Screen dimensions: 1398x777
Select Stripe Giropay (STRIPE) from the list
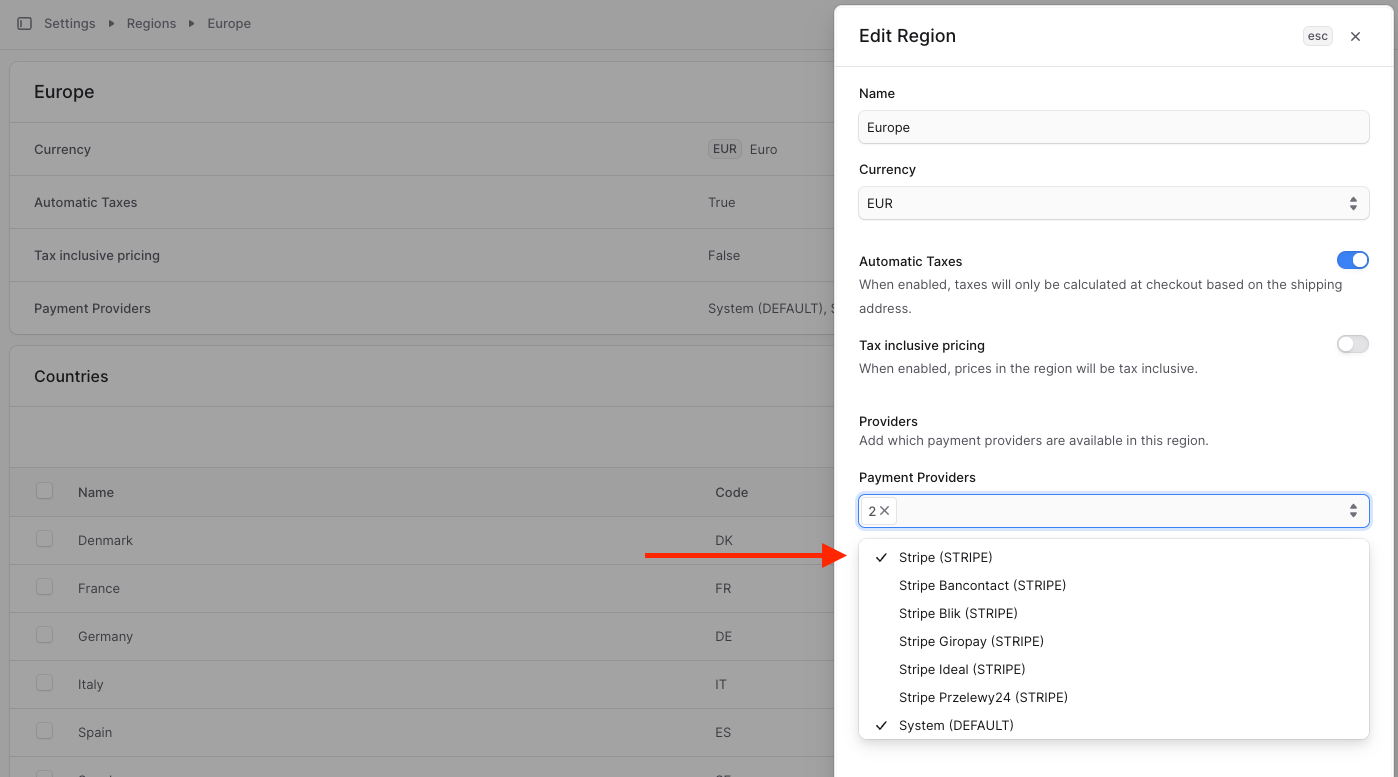[x=971, y=641]
